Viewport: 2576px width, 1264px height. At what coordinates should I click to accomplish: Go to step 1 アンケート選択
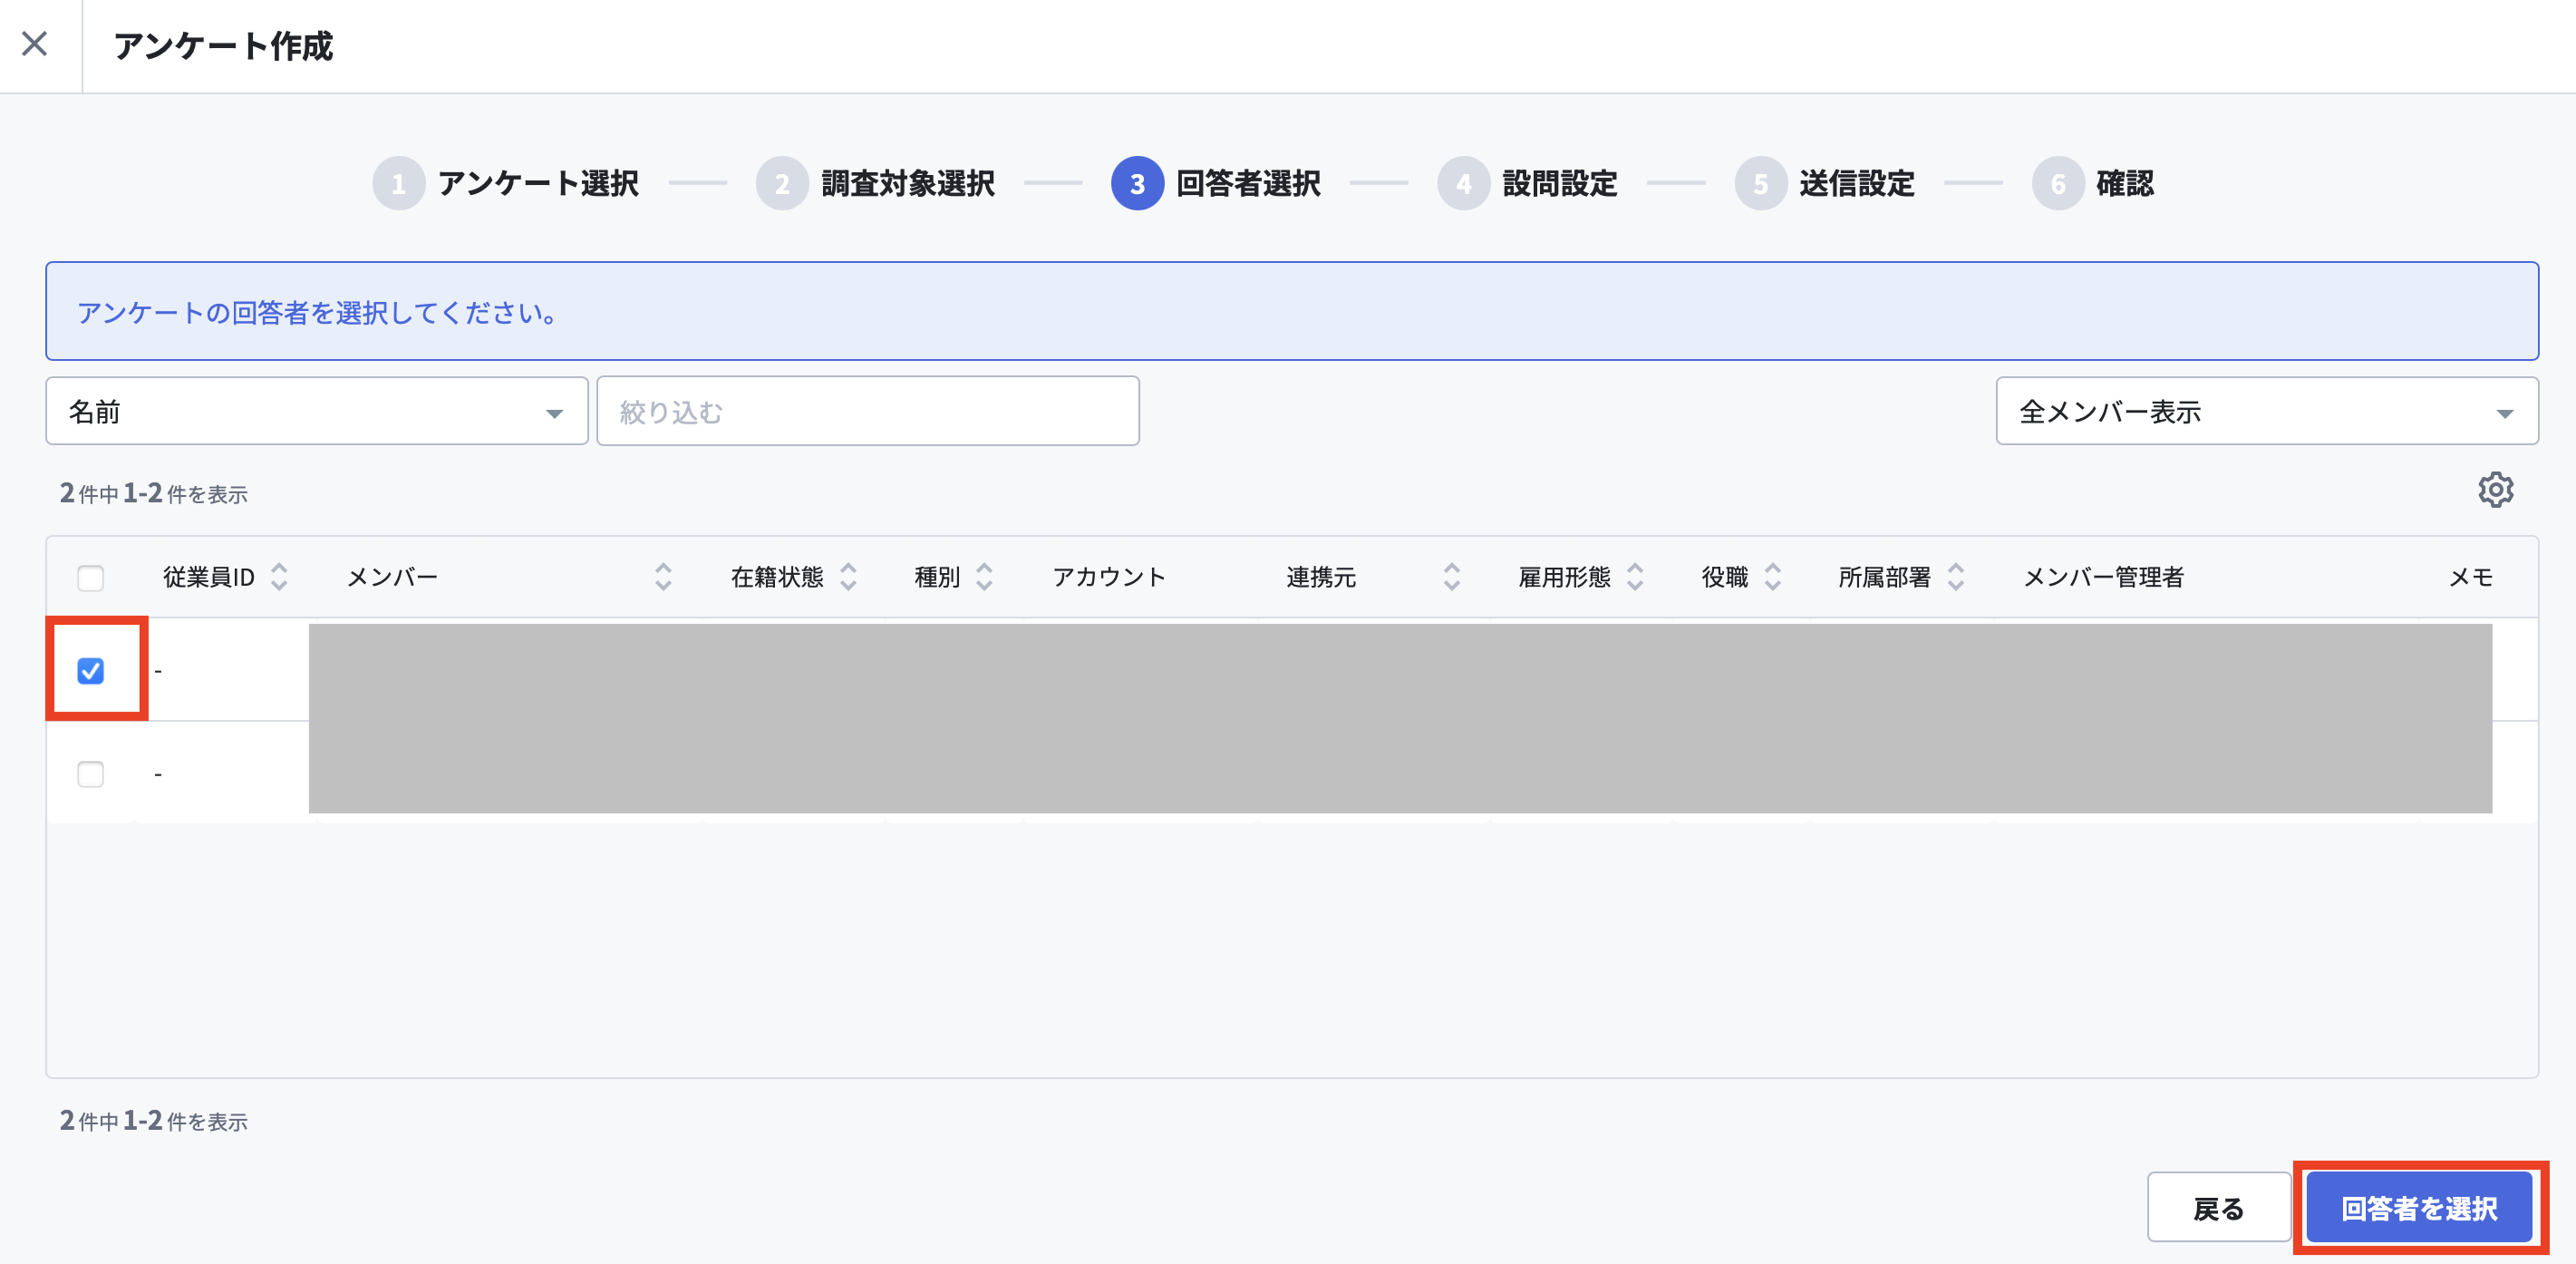point(506,184)
